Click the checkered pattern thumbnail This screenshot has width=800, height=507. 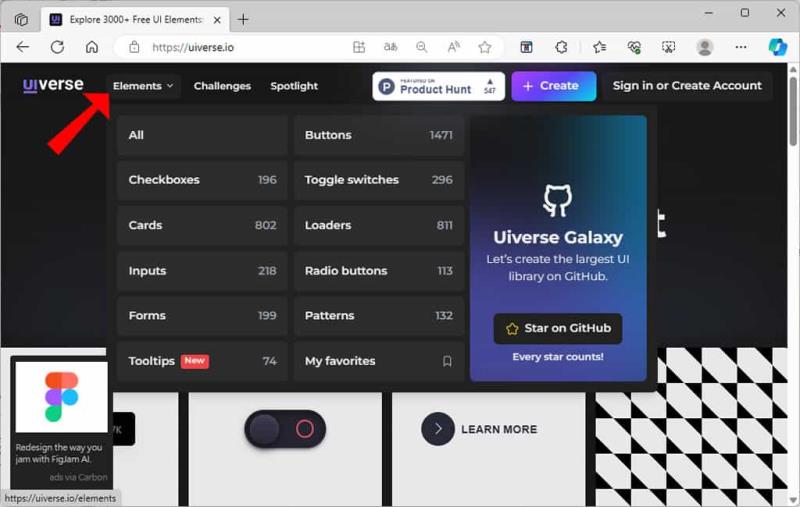tap(691, 427)
